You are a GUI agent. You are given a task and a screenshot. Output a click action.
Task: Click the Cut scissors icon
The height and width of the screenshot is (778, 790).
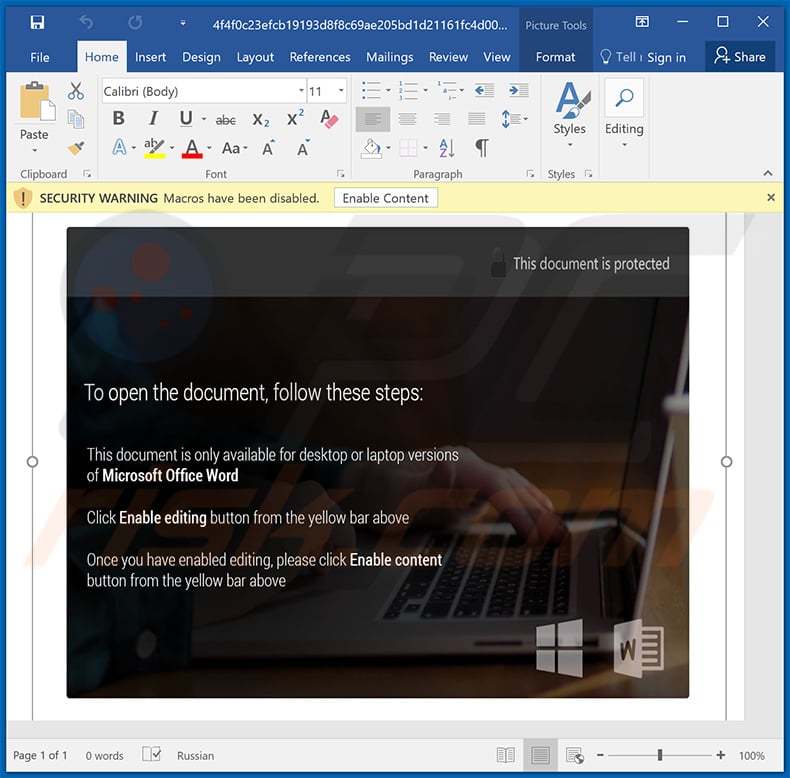point(76,91)
